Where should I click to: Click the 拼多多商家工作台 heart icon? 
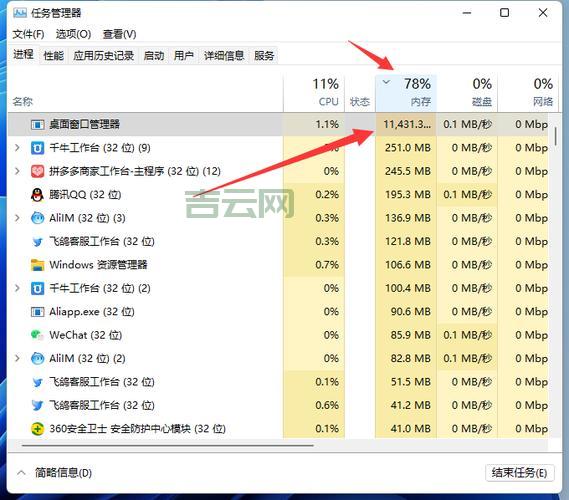37,171
